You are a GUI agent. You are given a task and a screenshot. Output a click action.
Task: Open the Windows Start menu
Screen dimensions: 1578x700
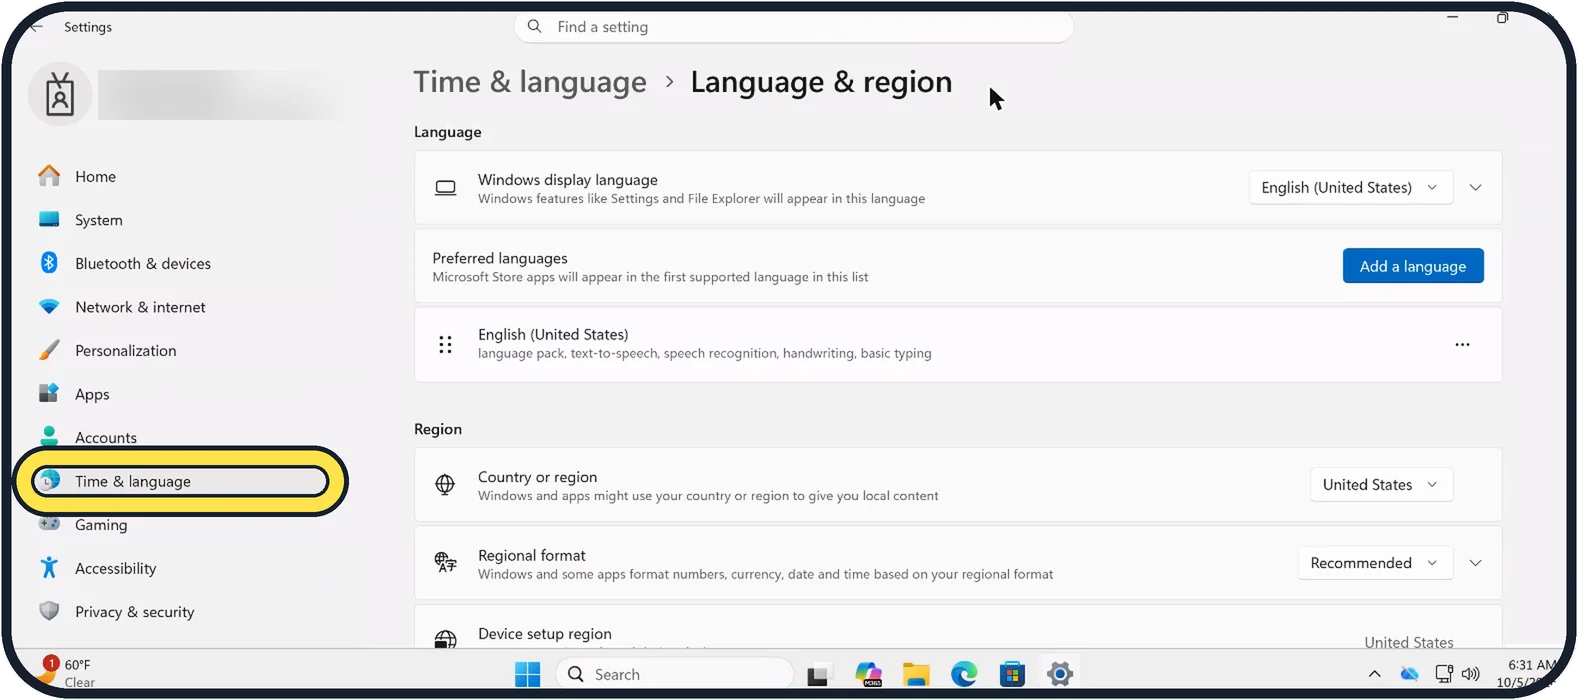[x=527, y=674]
